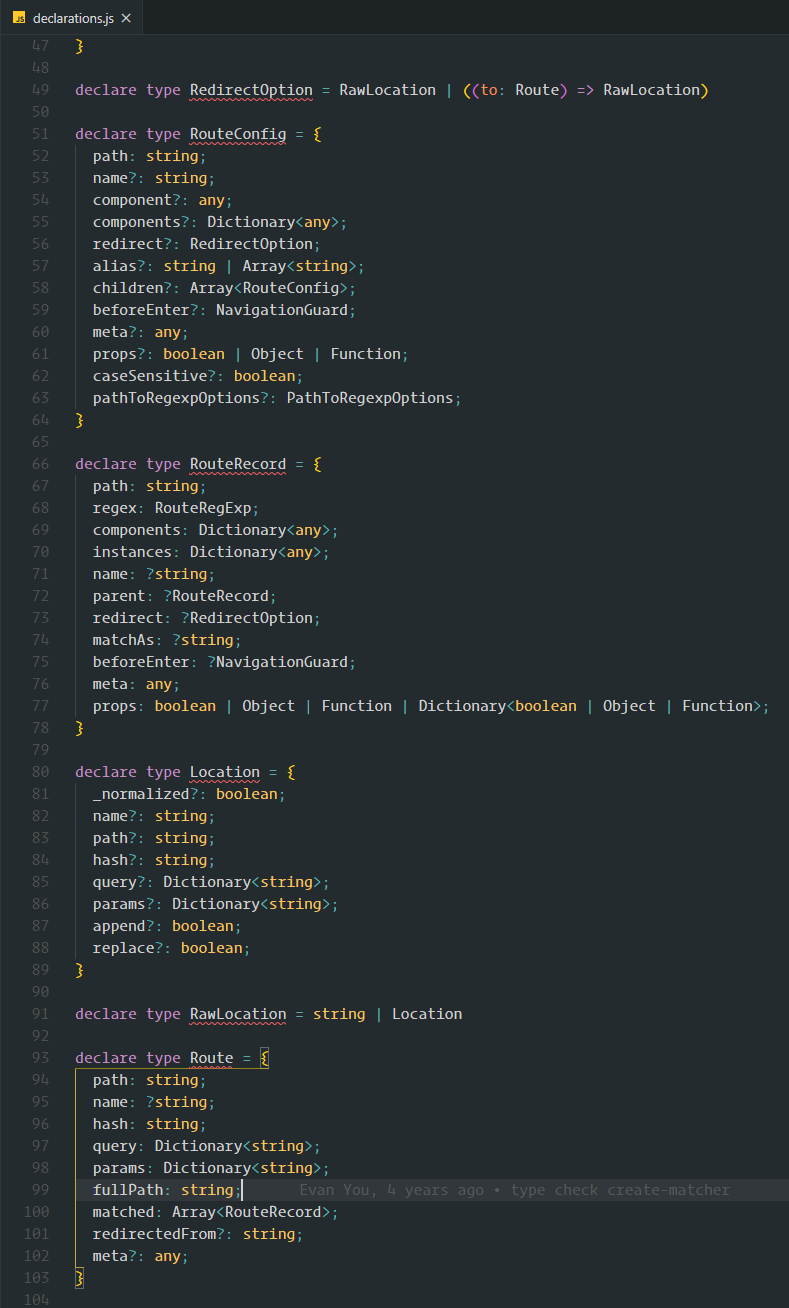
Task: Click the redirectedFrom property on line 101
Action: pos(154,1234)
